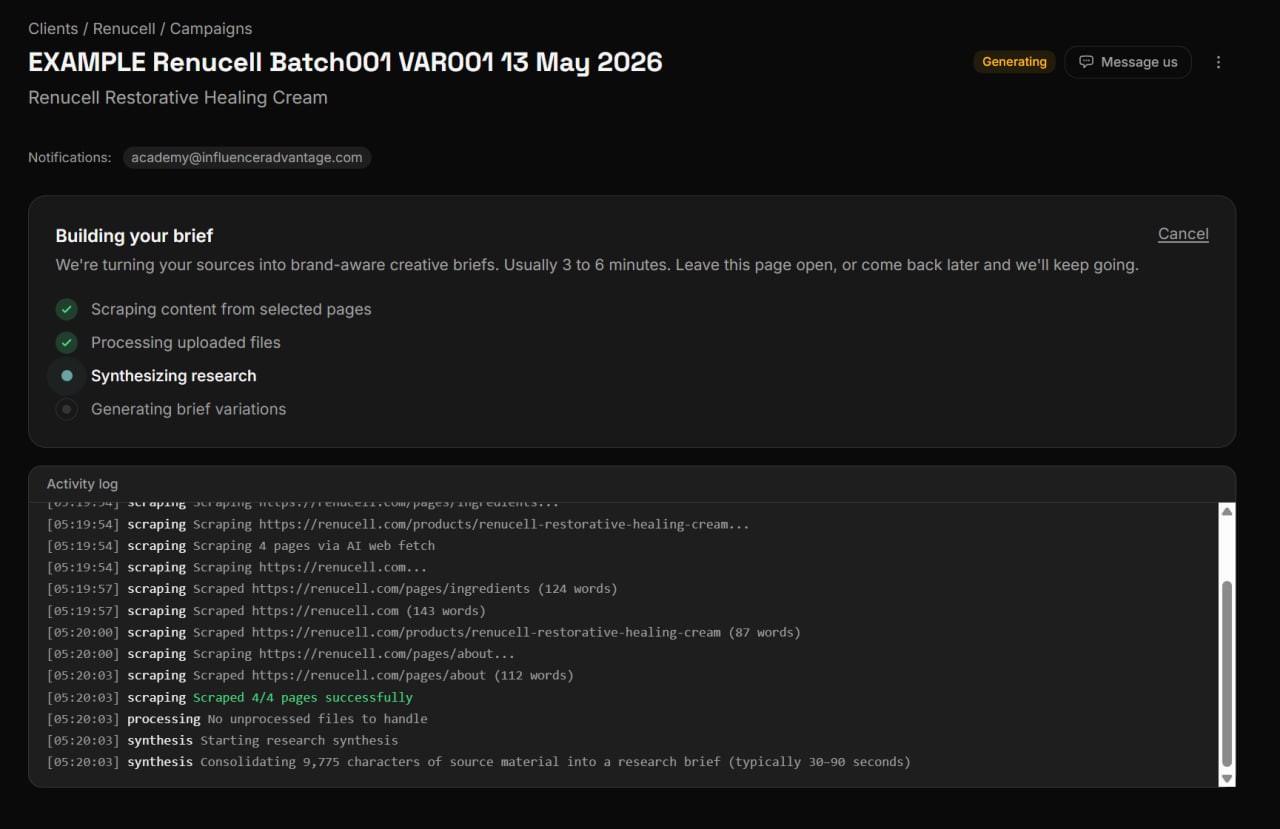Click the Starting research synthesis log line

[x=223, y=741]
